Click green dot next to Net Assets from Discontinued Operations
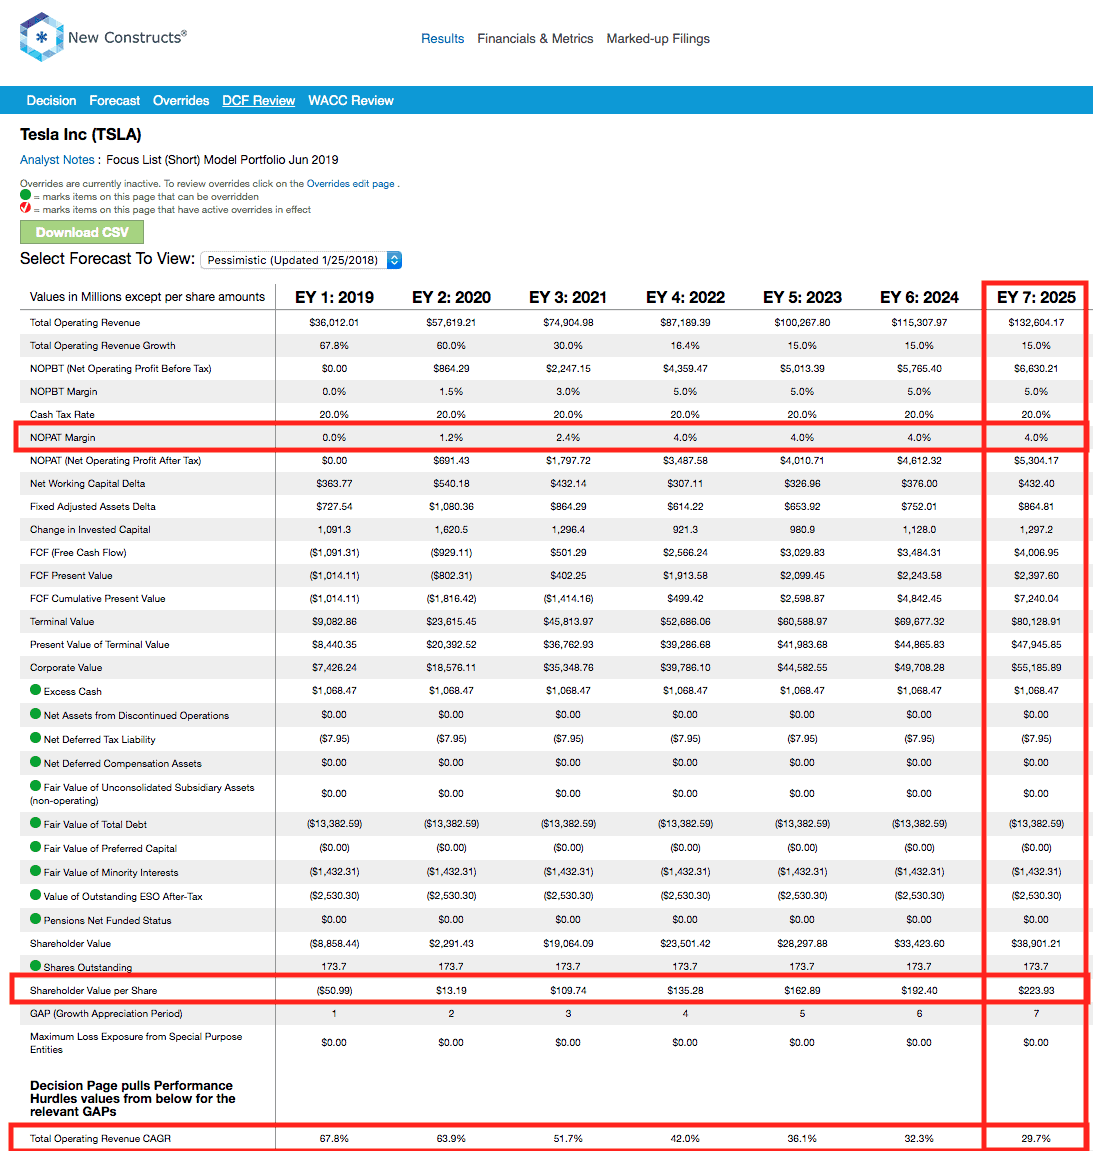The height and width of the screenshot is (1151, 1093). tap(35, 714)
